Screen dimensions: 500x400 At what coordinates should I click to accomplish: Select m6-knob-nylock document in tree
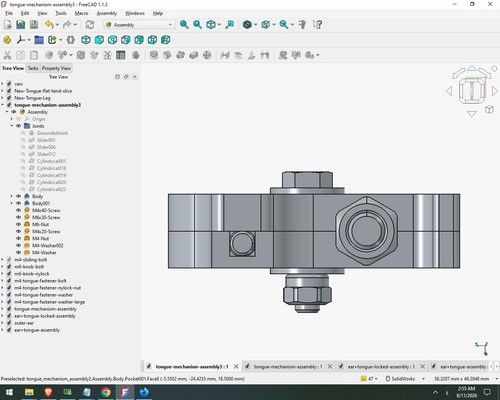pyautogui.click(x=32, y=274)
